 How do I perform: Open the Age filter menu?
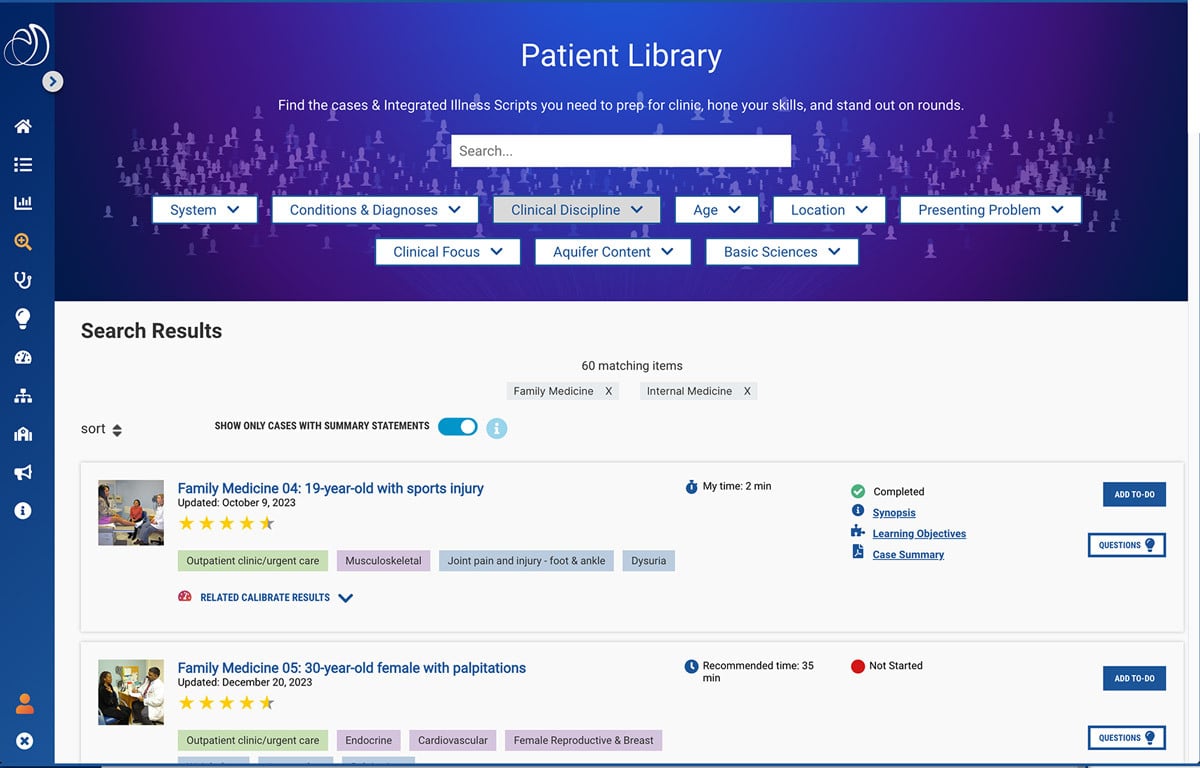pyautogui.click(x=716, y=209)
